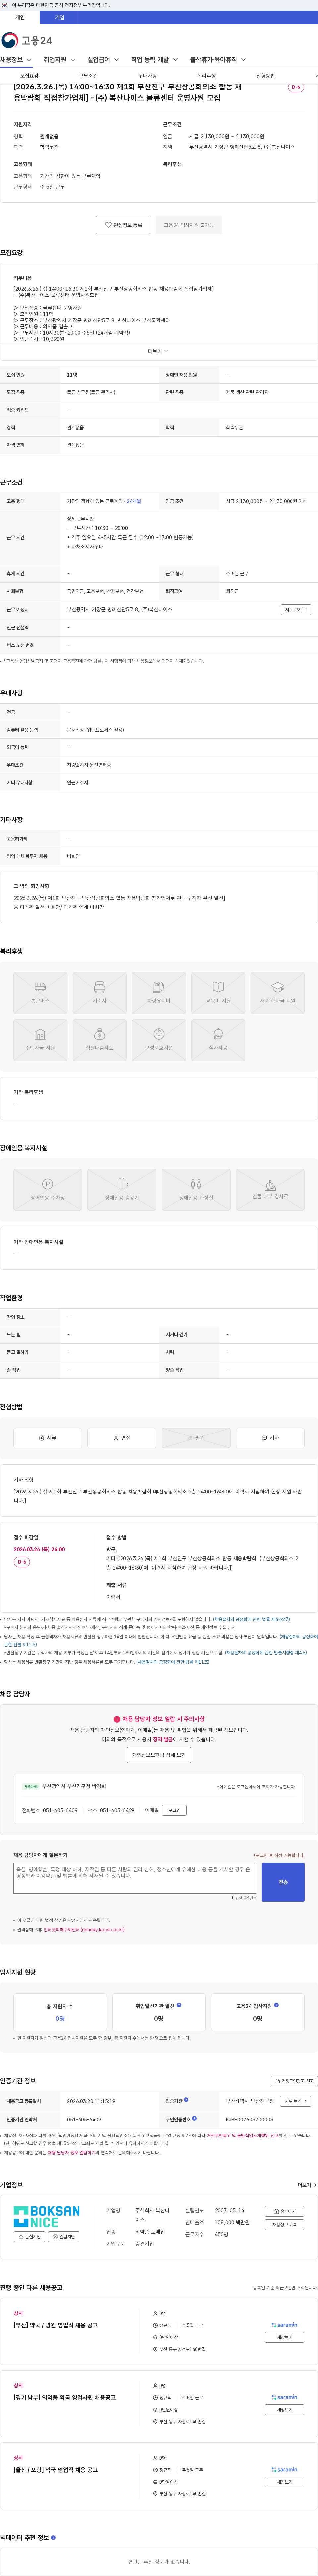Show the 인증기관 info tooltip icon
The image size is (318, 2576).
186,2100
